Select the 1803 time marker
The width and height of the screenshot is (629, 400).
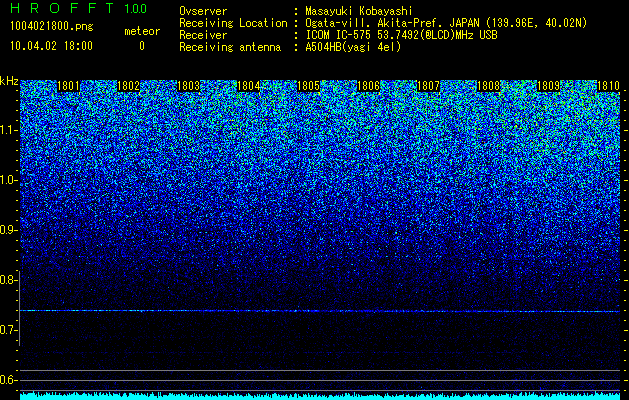189,86
